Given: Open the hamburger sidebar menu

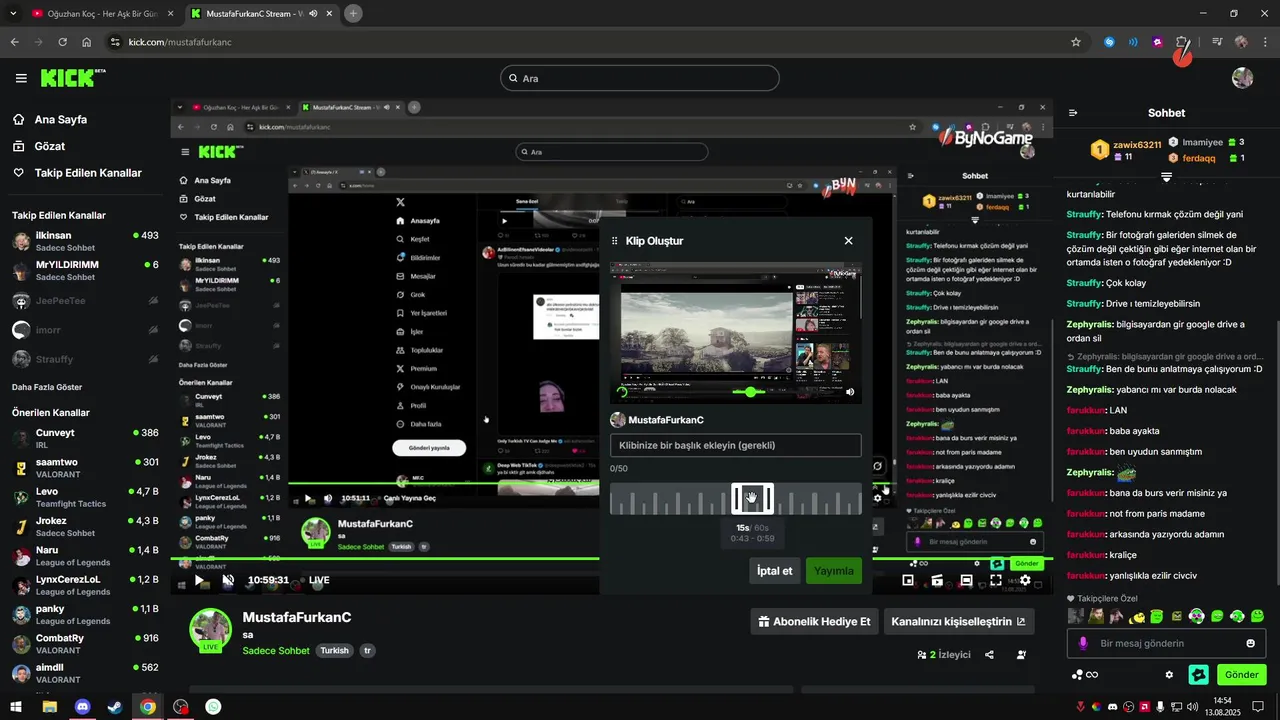Looking at the screenshot, I should pos(21,78).
